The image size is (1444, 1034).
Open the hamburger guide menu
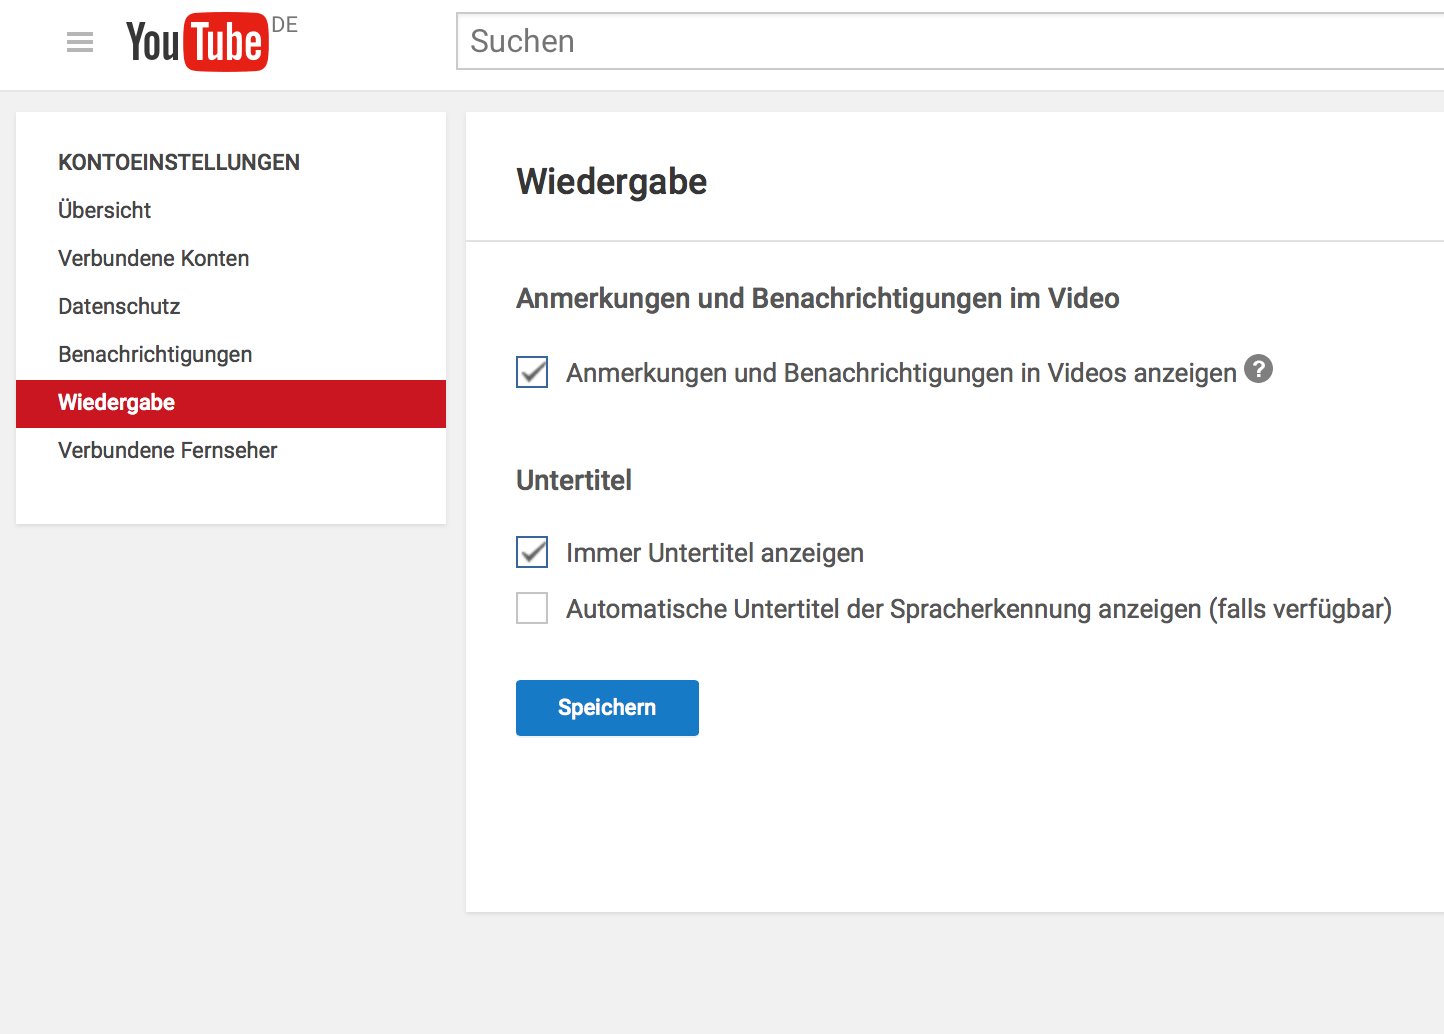80,42
